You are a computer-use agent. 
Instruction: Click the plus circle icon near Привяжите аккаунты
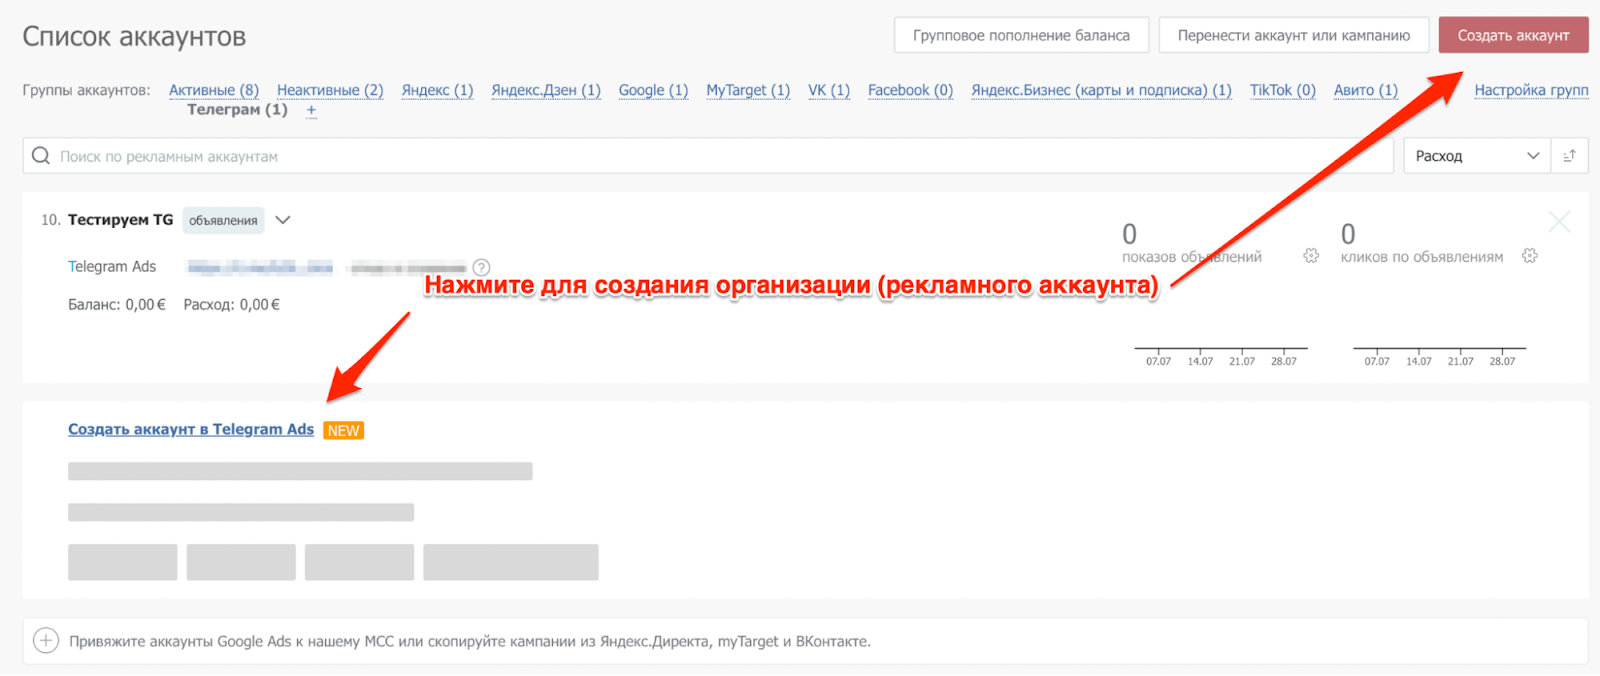pyautogui.click(x=46, y=641)
